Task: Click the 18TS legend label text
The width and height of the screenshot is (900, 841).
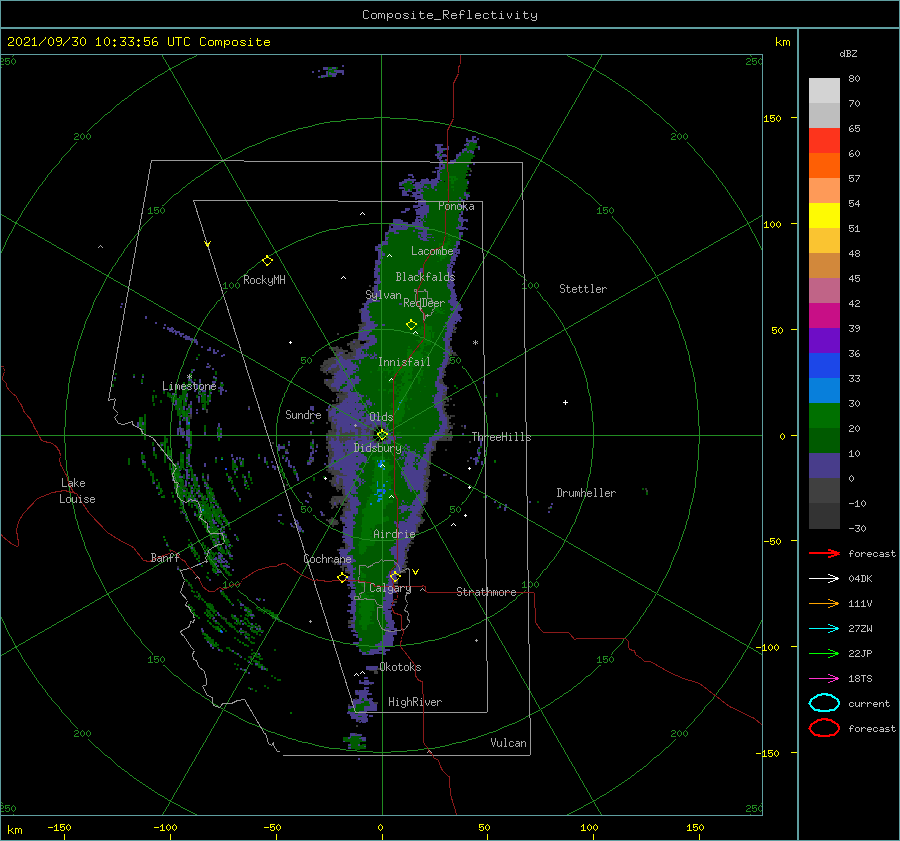Action: point(860,679)
